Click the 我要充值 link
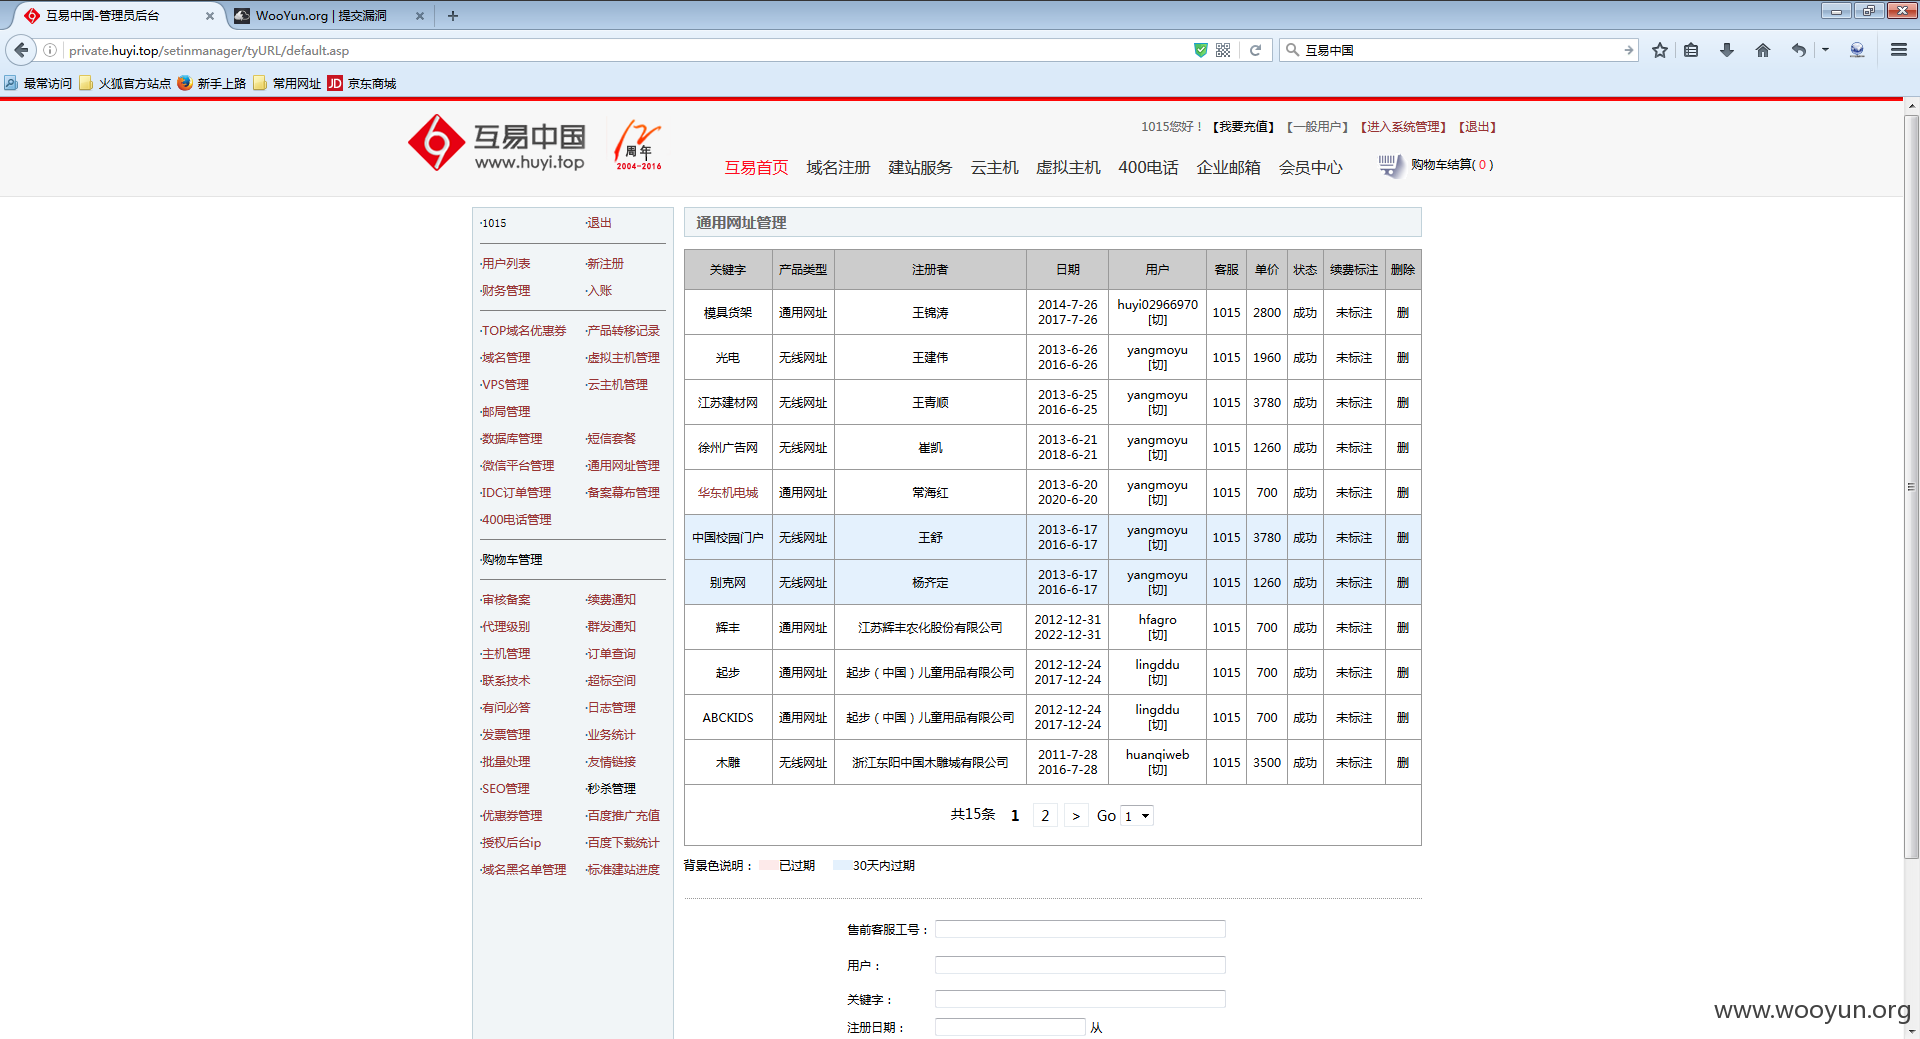The width and height of the screenshot is (1920, 1039). point(1243,127)
